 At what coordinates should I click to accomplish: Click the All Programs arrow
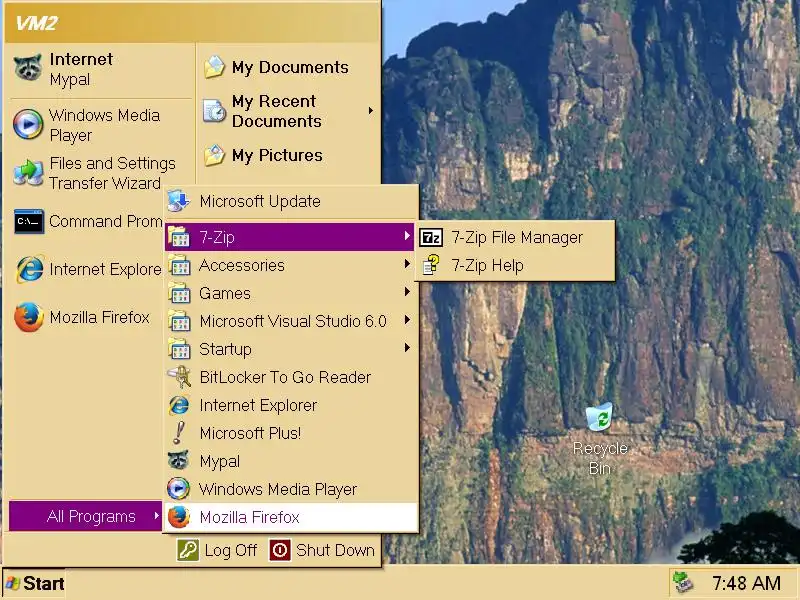click(156, 516)
